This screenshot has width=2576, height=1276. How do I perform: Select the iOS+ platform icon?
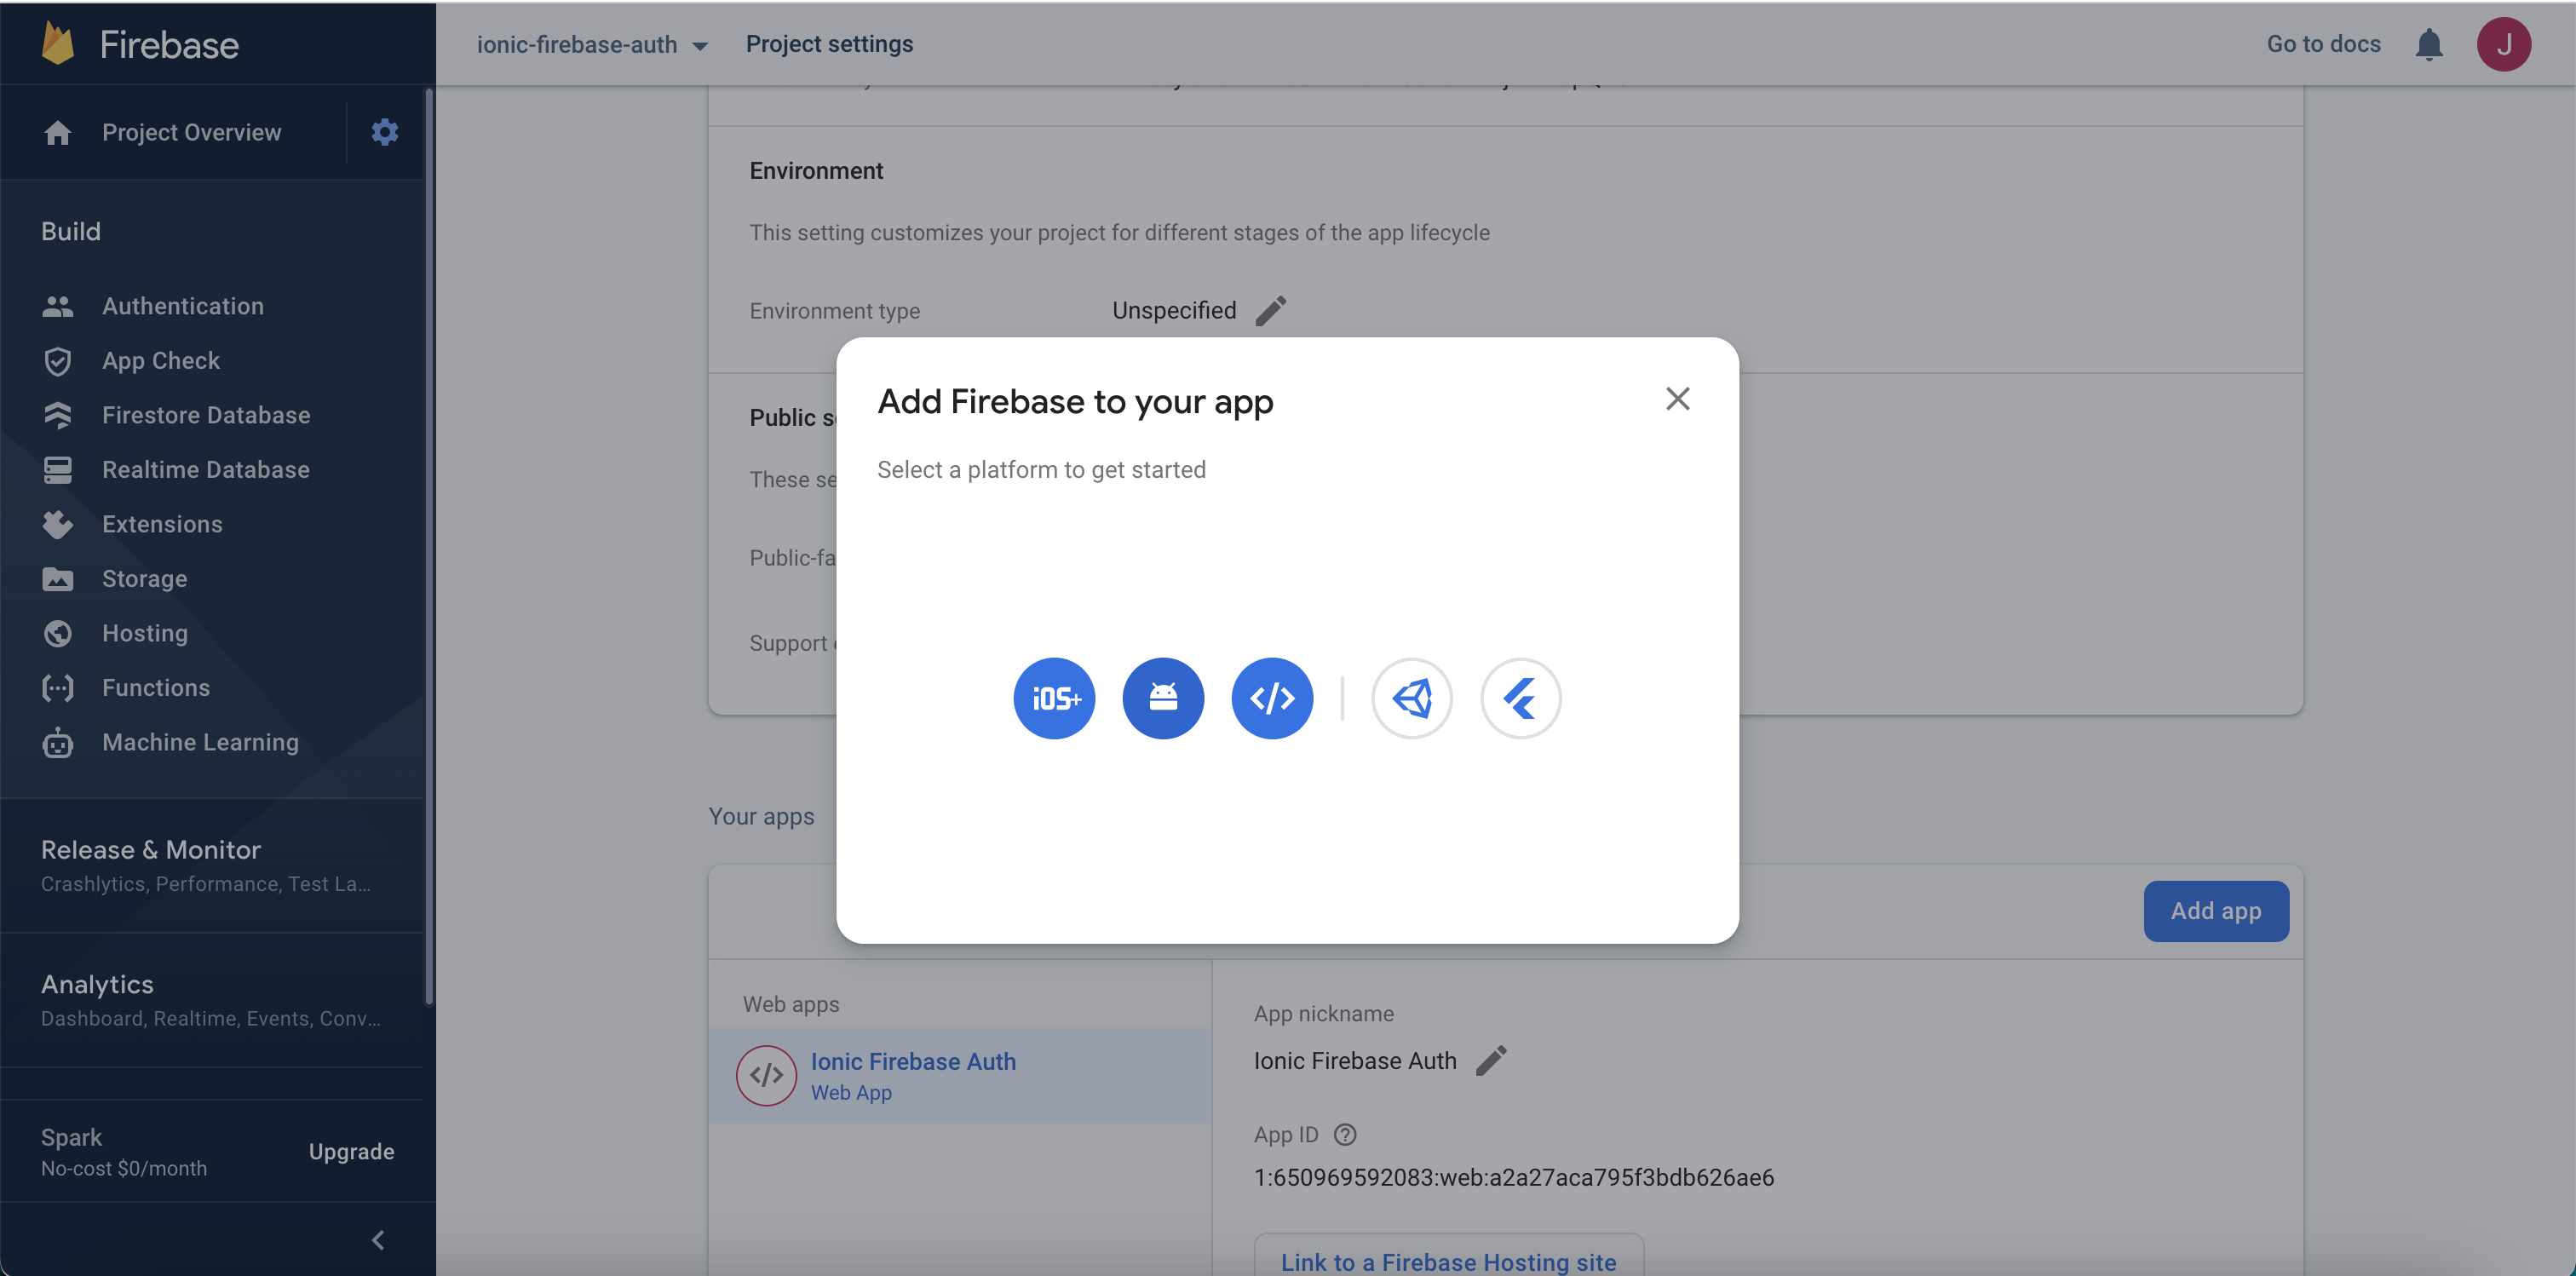pyautogui.click(x=1054, y=698)
